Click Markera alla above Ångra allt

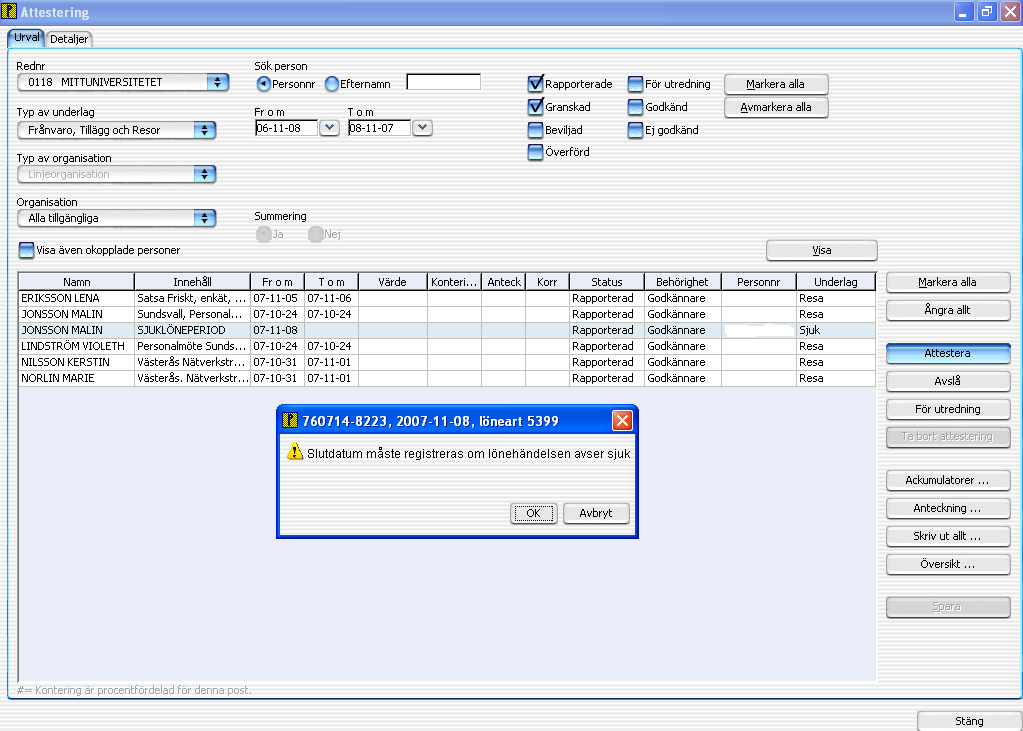(947, 282)
